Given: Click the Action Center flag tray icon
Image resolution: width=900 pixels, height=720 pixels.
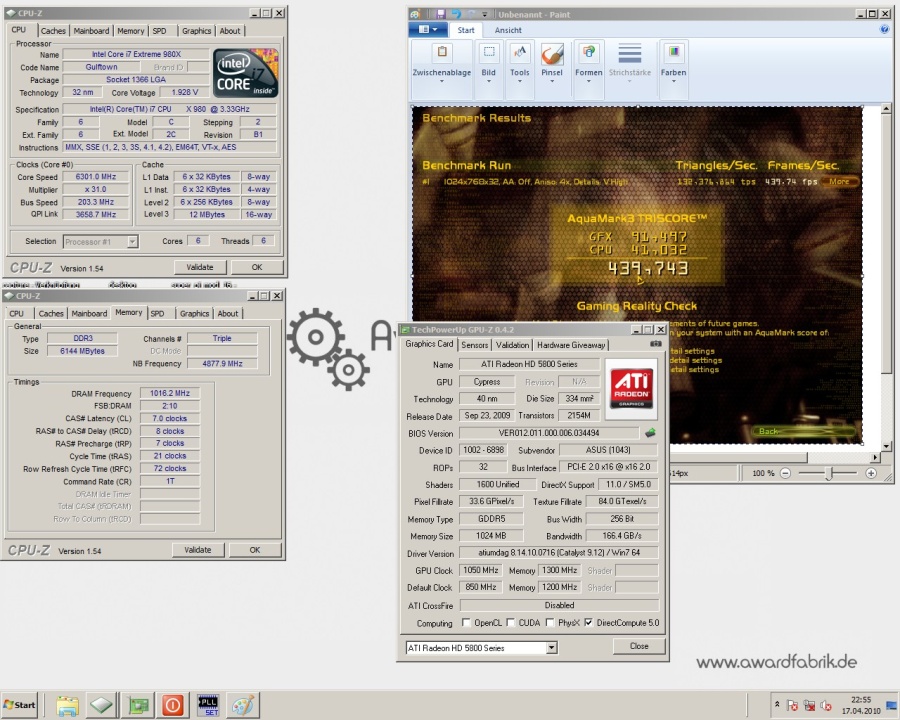Looking at the screenshot, I should pyautogui.click(x=793, y=706).
